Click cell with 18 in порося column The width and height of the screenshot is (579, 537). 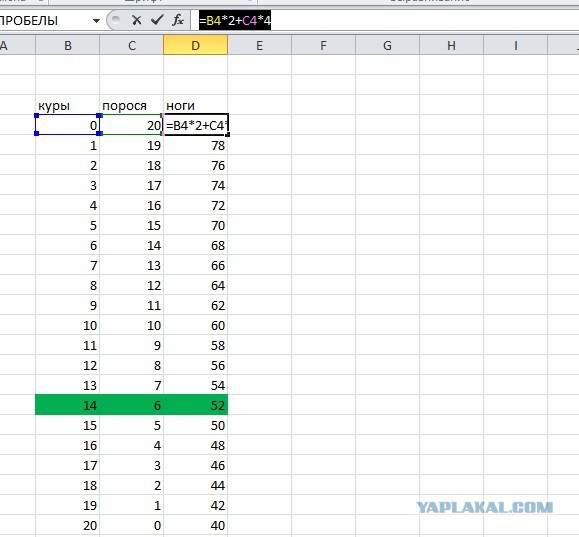coord(132,165)
